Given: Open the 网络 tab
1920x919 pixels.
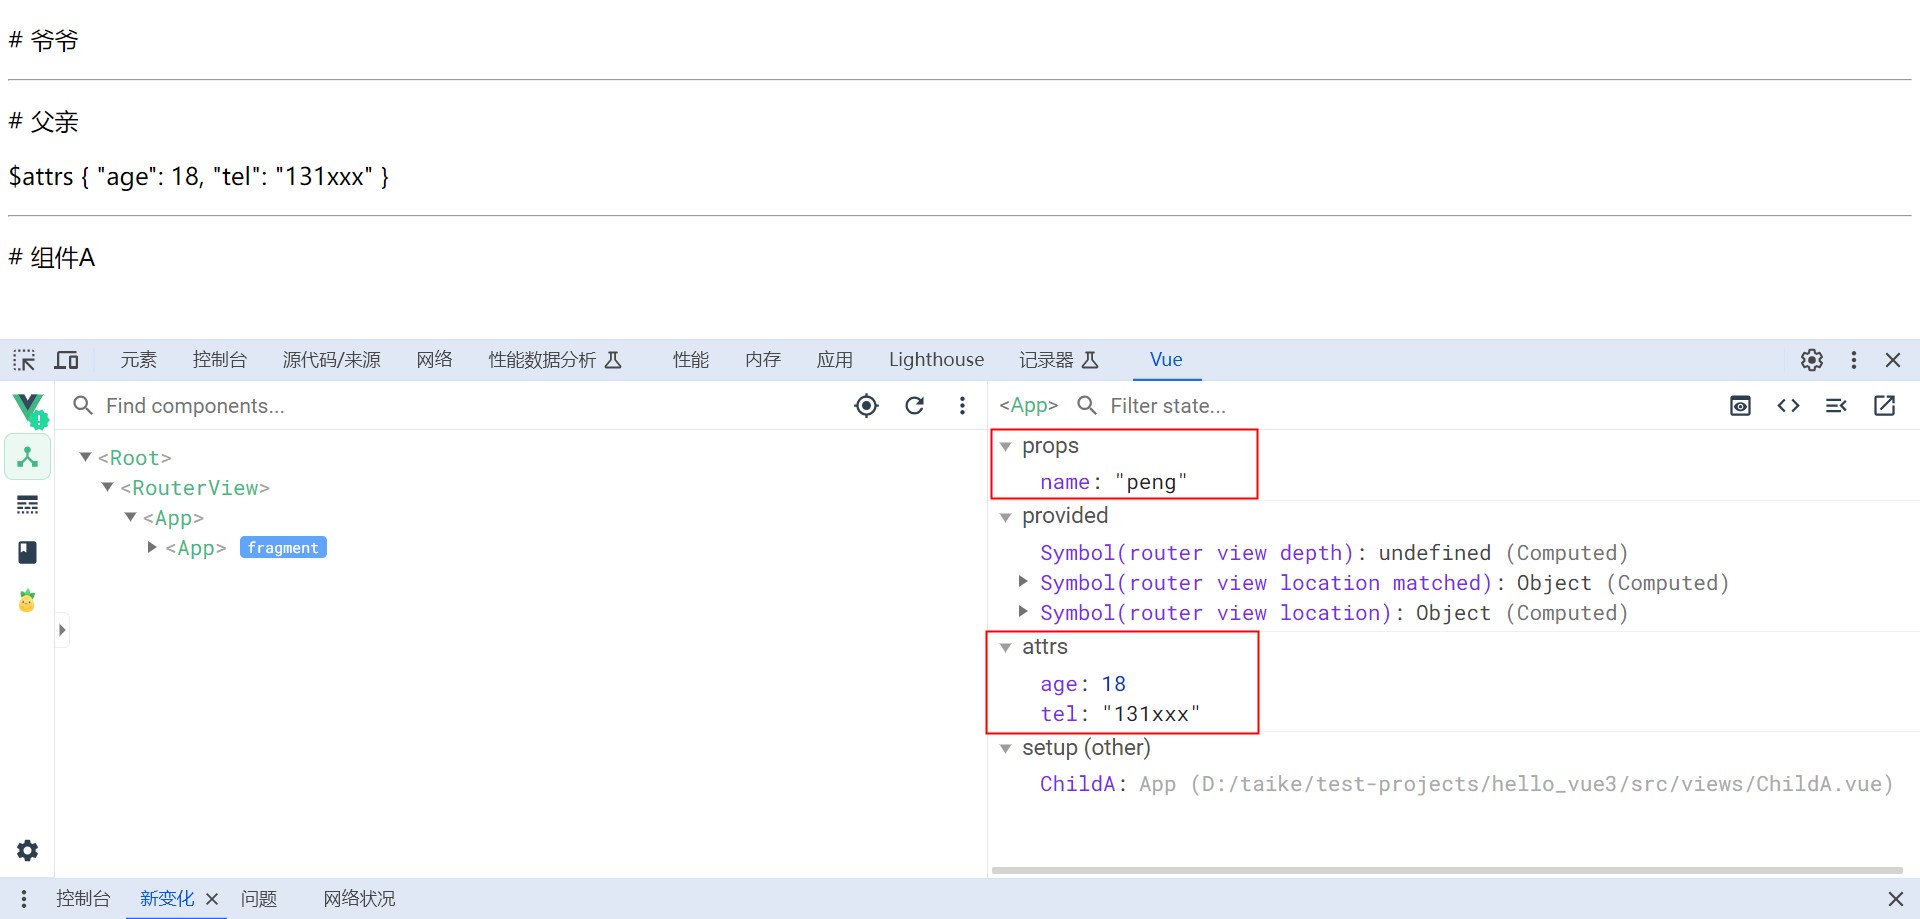Looking at the screenshot, I should [x=435, y=360].
